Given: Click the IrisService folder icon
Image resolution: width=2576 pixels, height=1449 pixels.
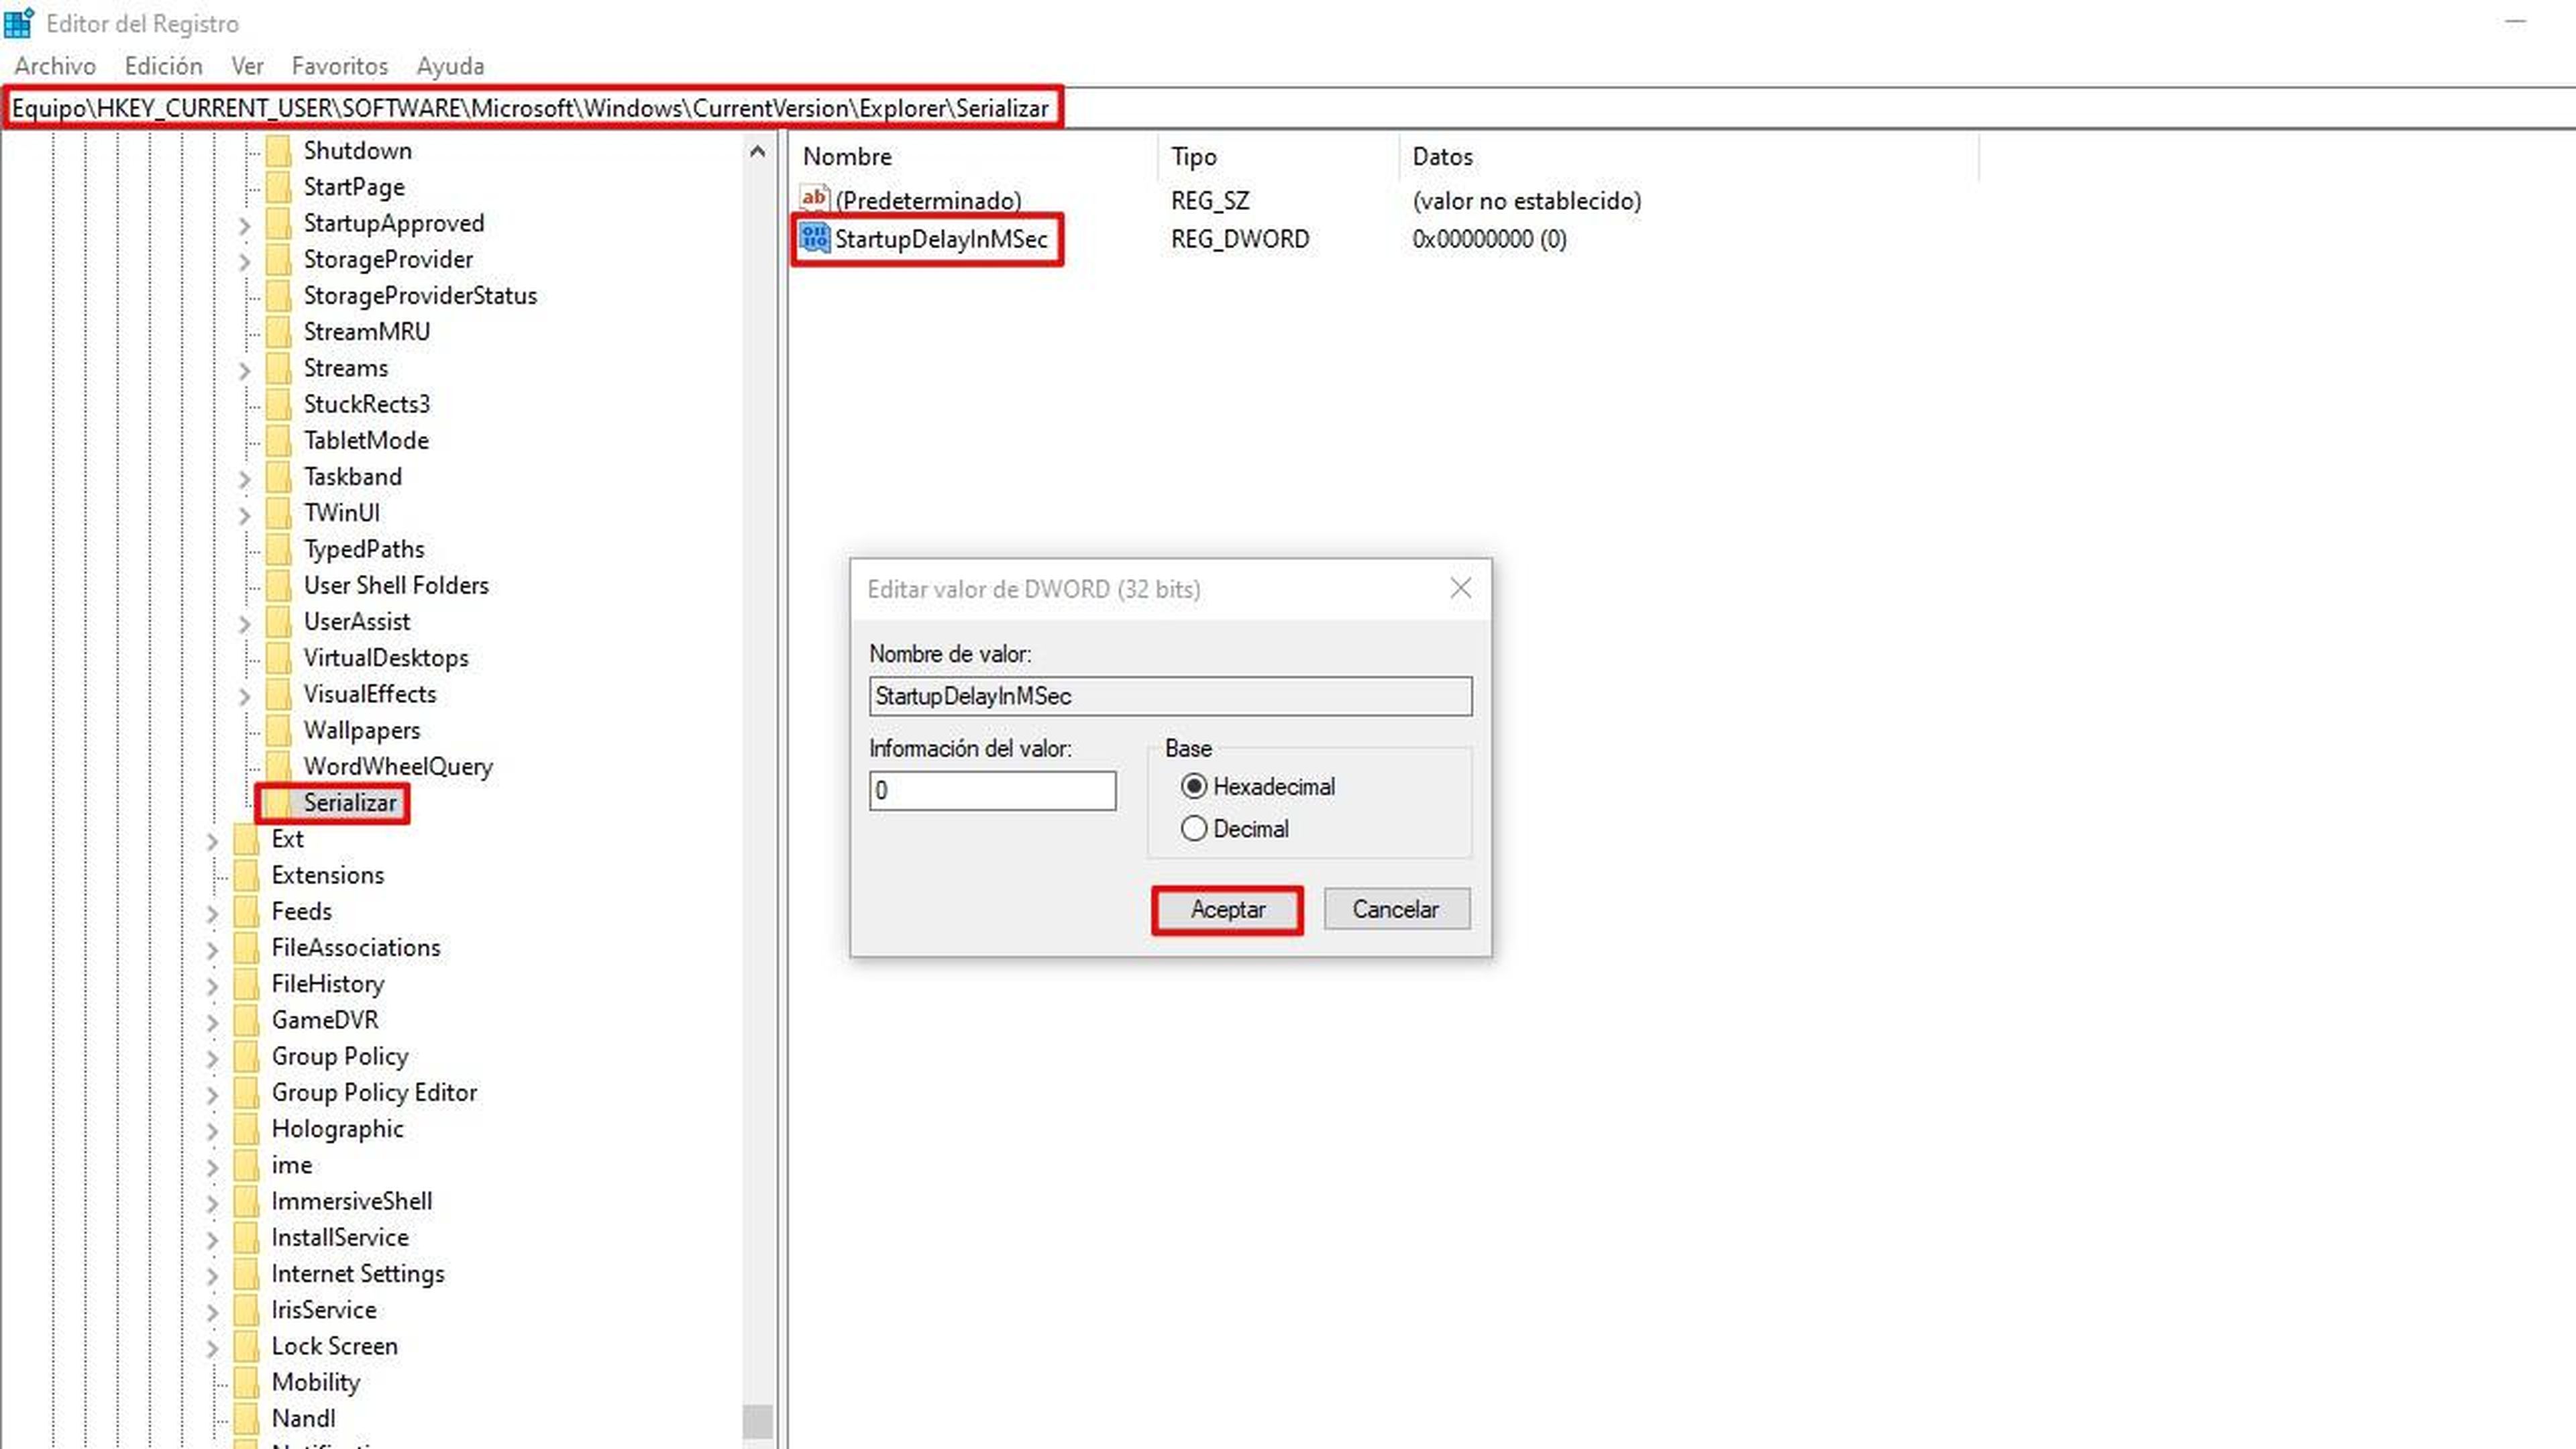Looking at the screenshot, I should click(246, 1310).
